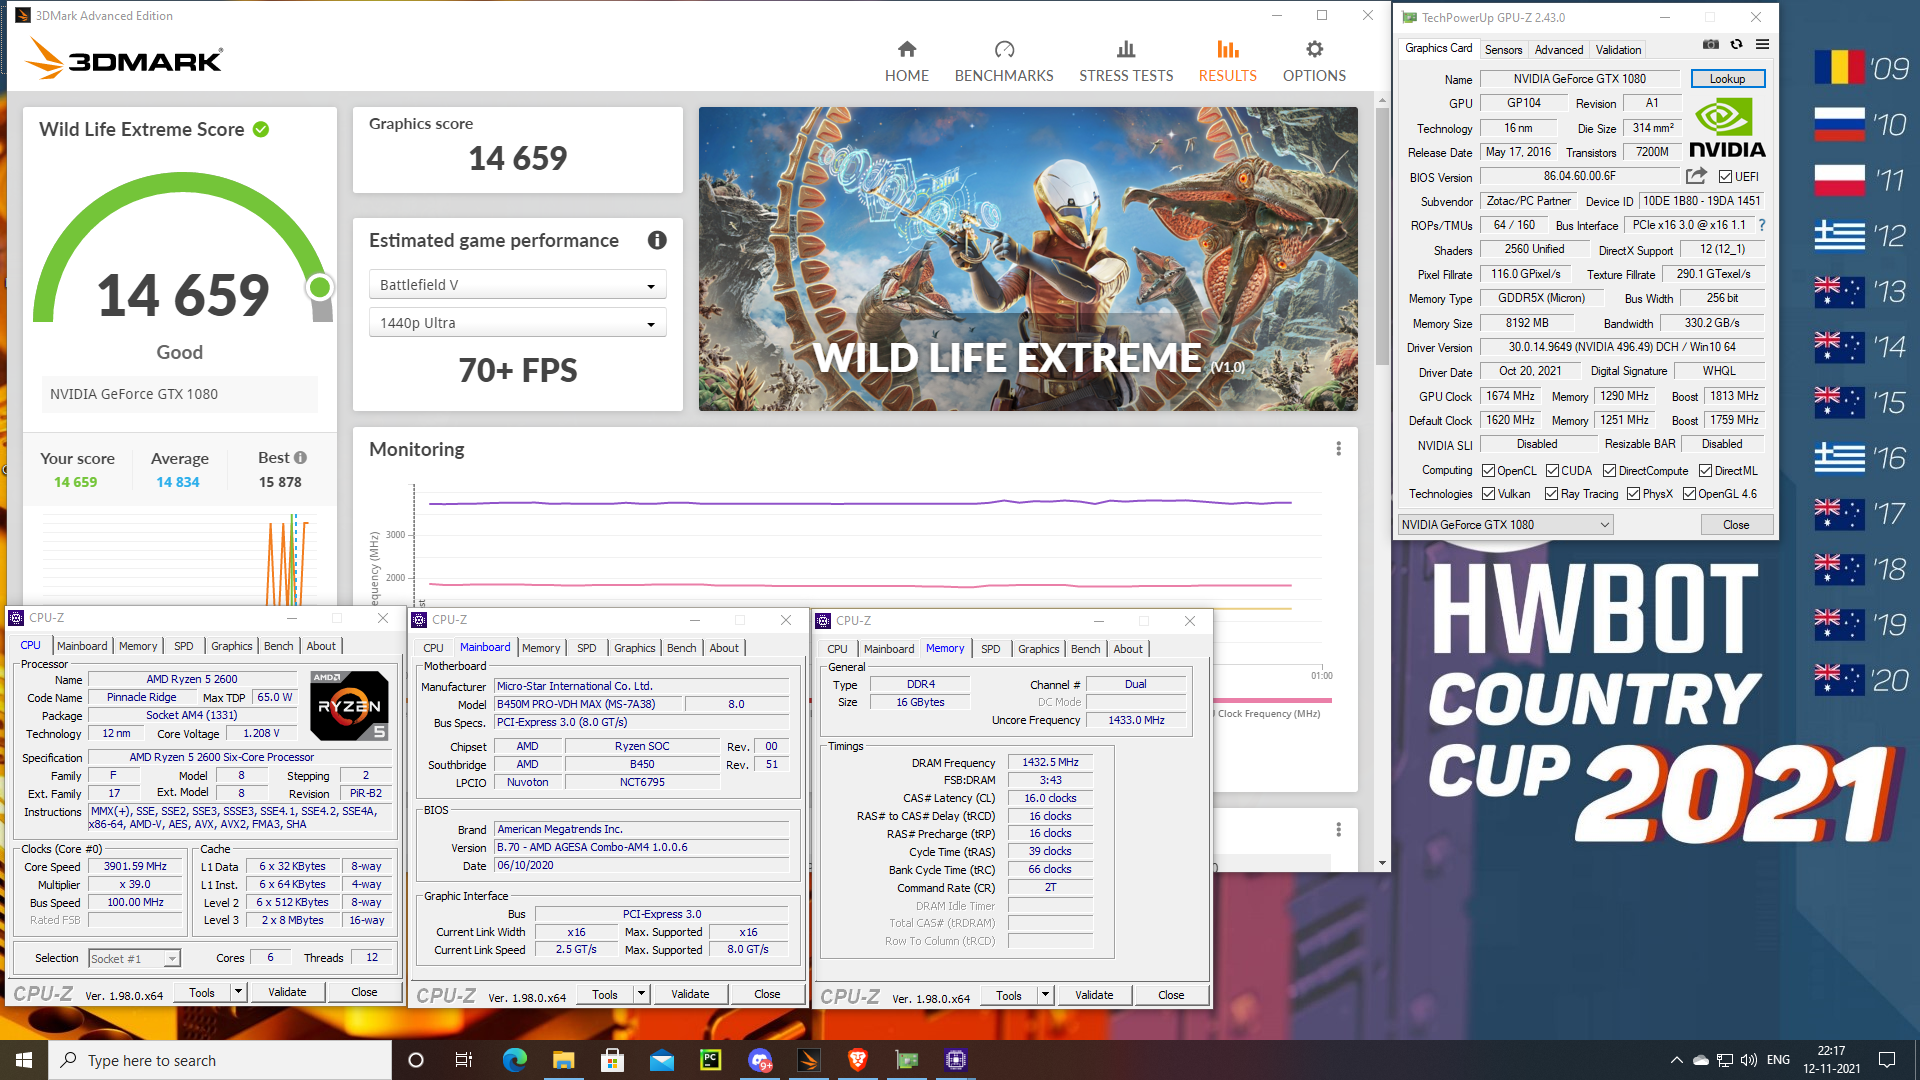This screenshot has height=1080, width=1920.
Task: Click Close button in GPU-Z
Action: 1736,525
